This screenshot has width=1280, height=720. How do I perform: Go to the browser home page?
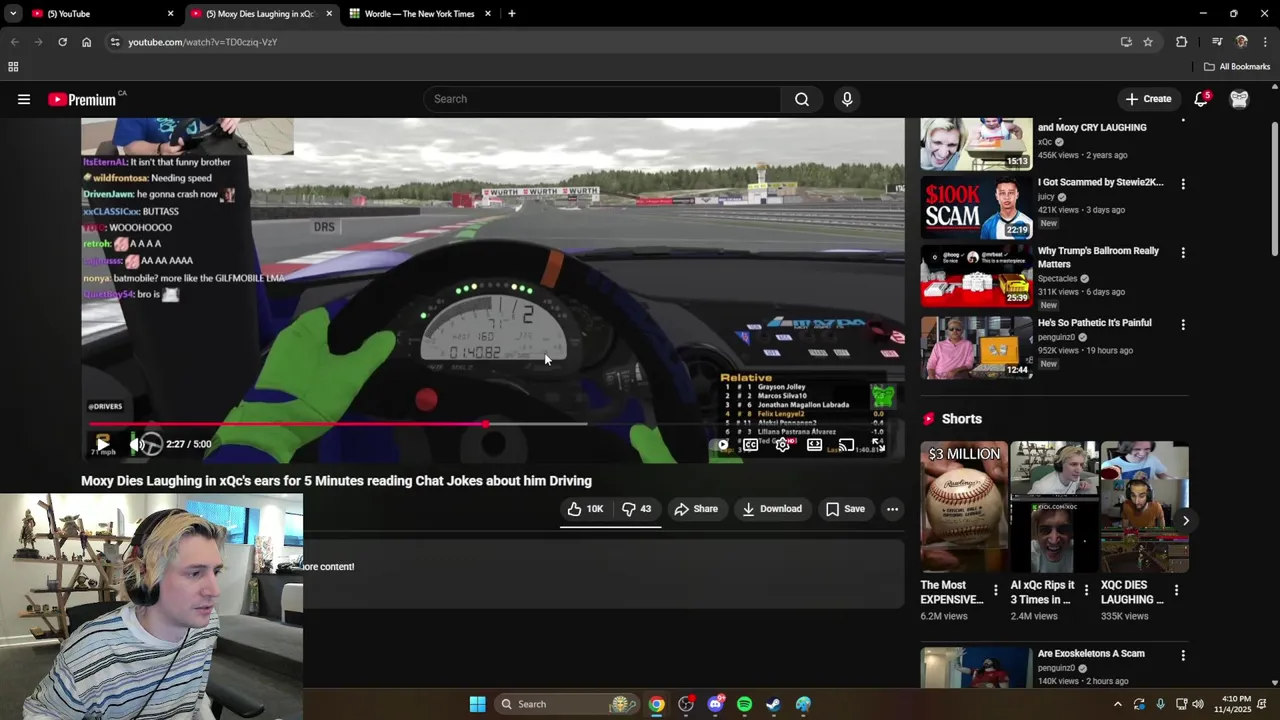pyautogui.click(x=87, y=42)
